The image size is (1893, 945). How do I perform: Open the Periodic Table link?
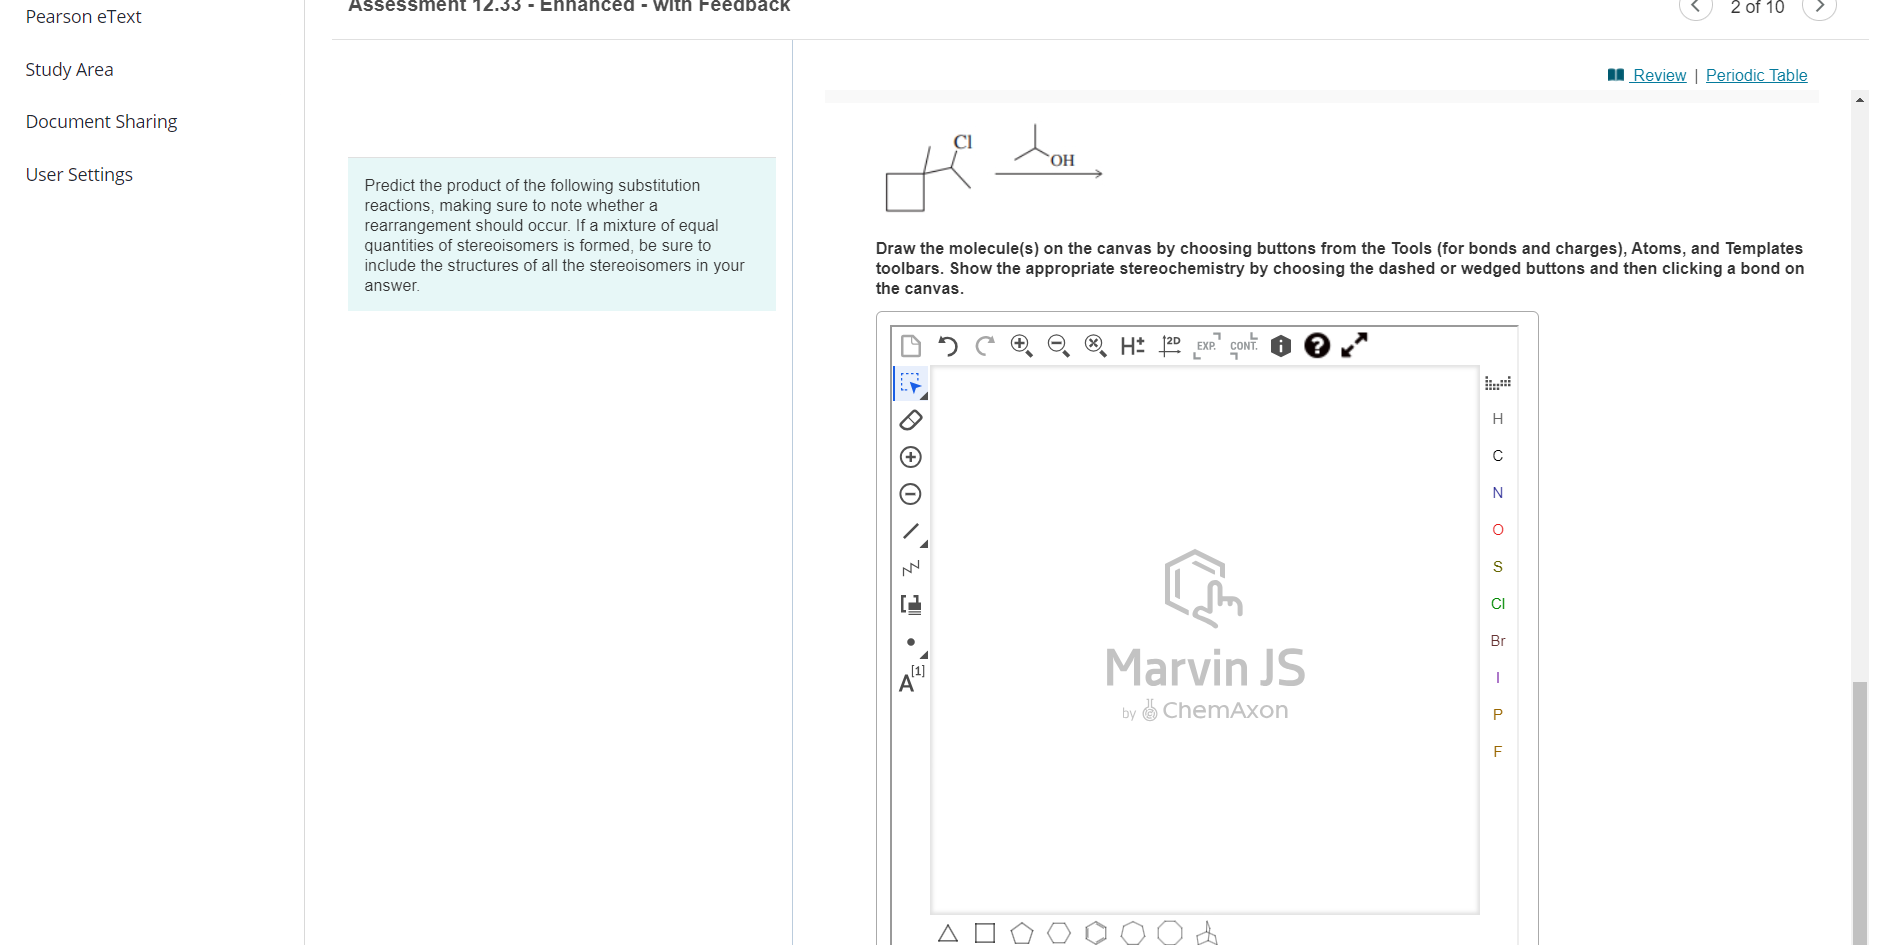click(1756, 75)
